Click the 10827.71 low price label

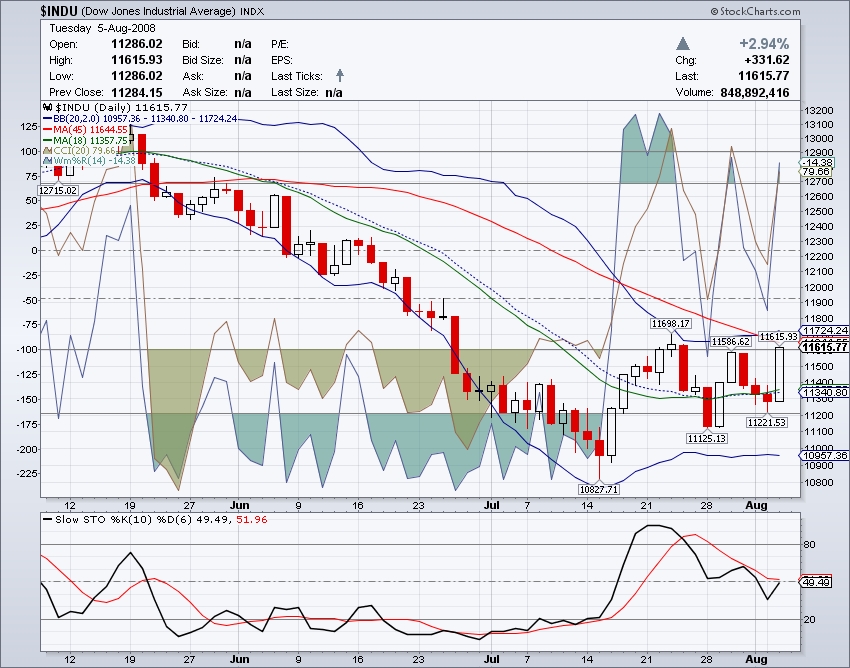click(x=598, y=490)
